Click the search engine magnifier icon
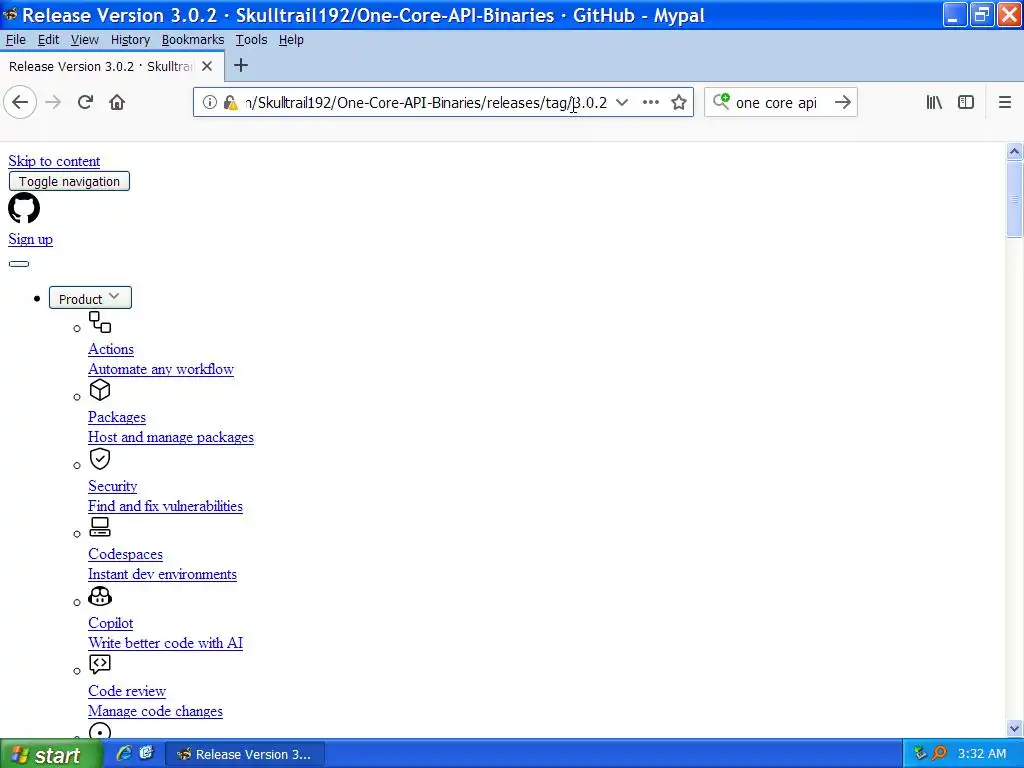Image resolution: width=1024 pixels, height=768 pixels. click(721, 101)
